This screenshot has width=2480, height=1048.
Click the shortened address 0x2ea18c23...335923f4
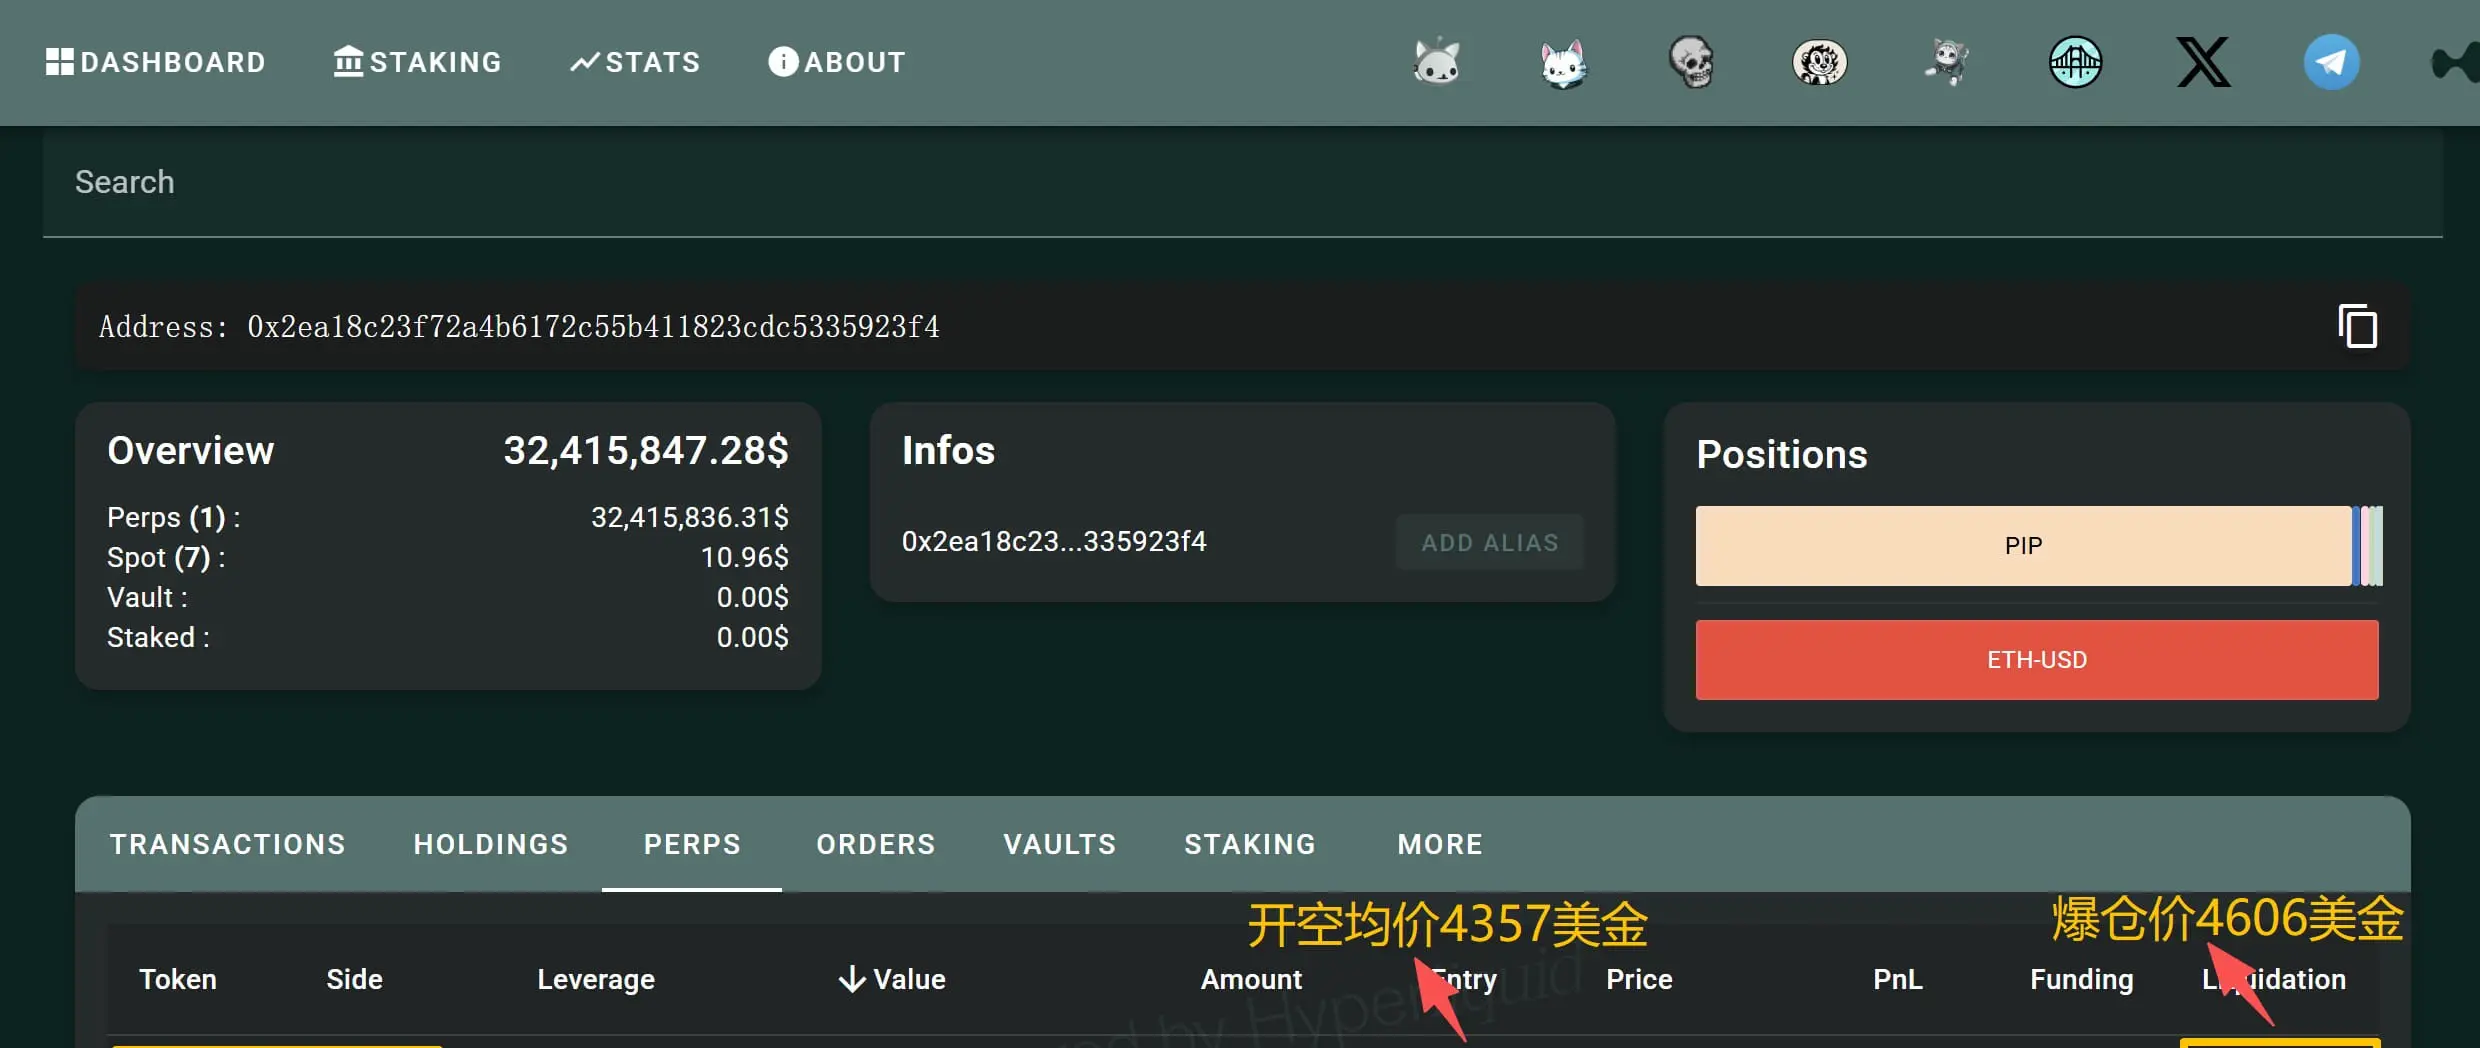[x=1054, y=541]
